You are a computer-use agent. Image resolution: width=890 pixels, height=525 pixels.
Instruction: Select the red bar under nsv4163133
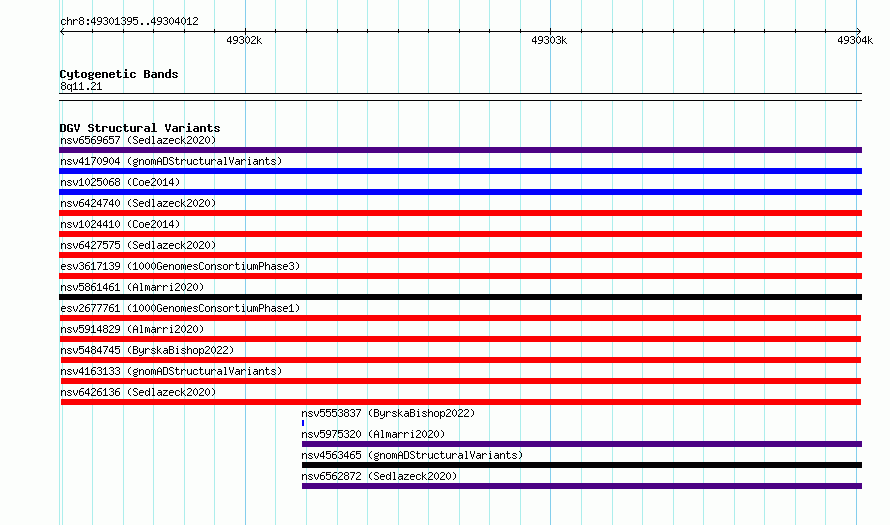[x=460, y=381]
